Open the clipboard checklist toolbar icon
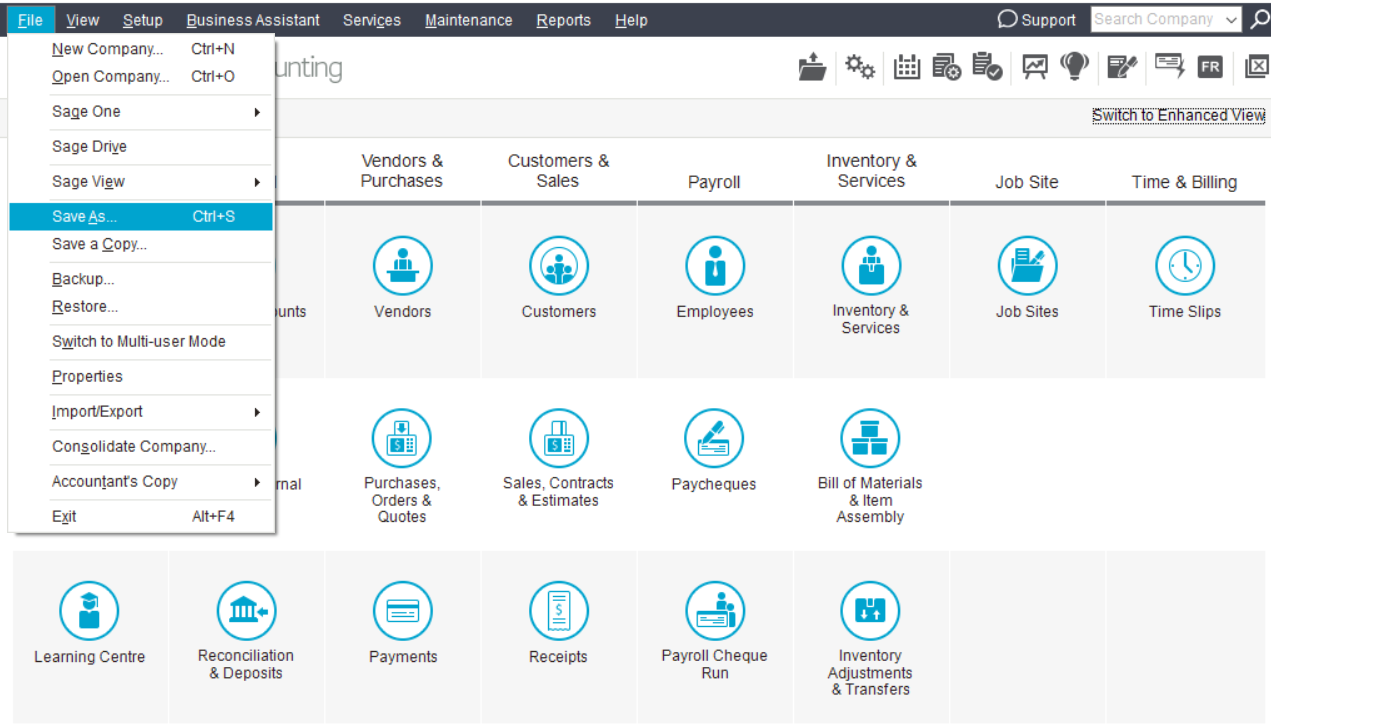The image size is (1395, 725). pos(987,67)
